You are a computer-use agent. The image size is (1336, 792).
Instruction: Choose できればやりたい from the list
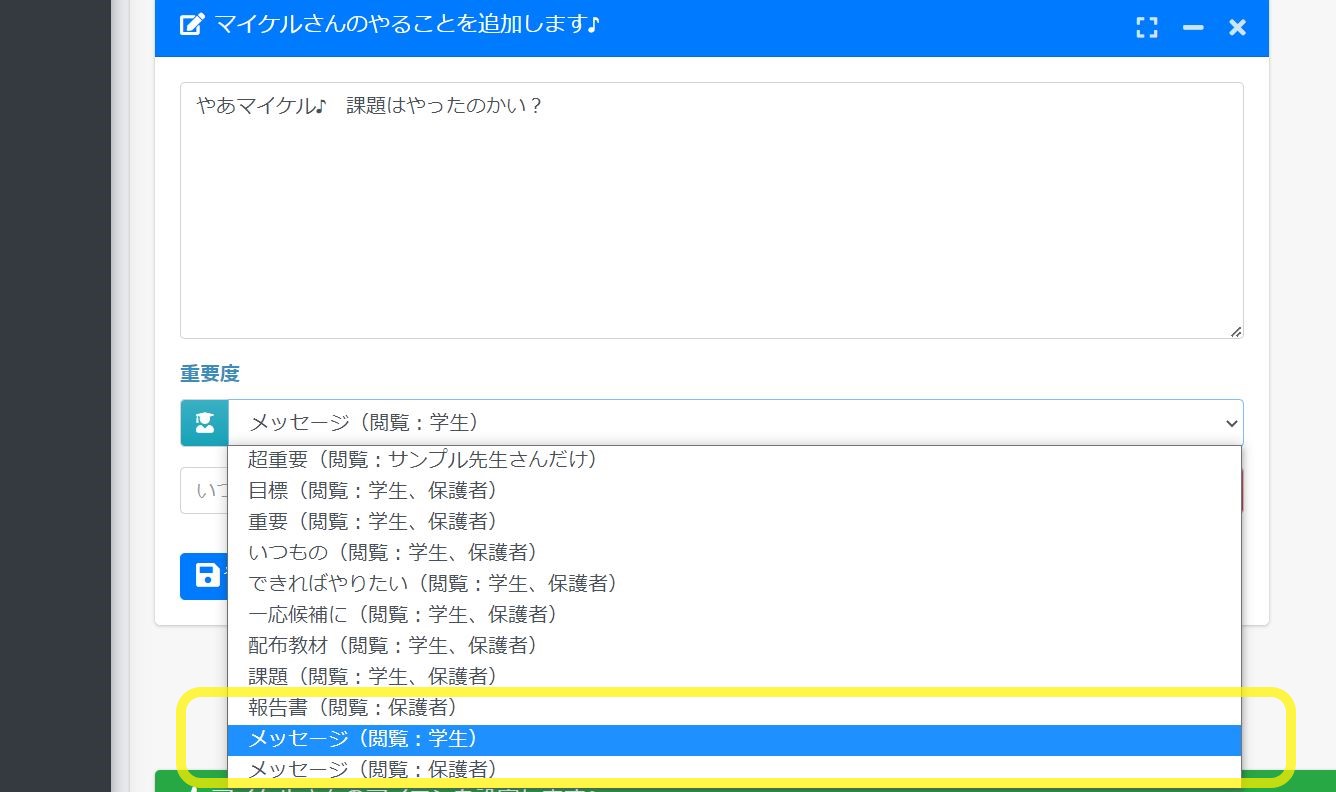tap(432, 583)
